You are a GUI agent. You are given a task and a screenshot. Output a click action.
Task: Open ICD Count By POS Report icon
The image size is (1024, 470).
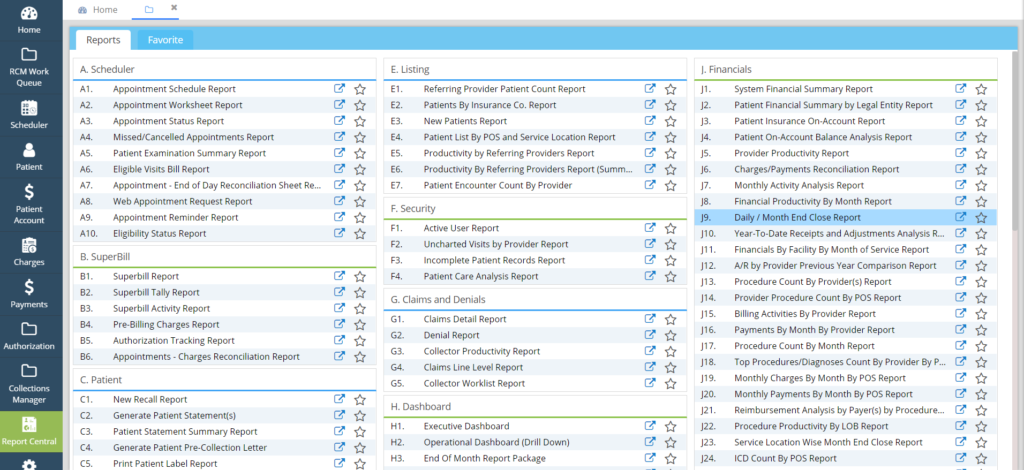click(x=961, y=458)
